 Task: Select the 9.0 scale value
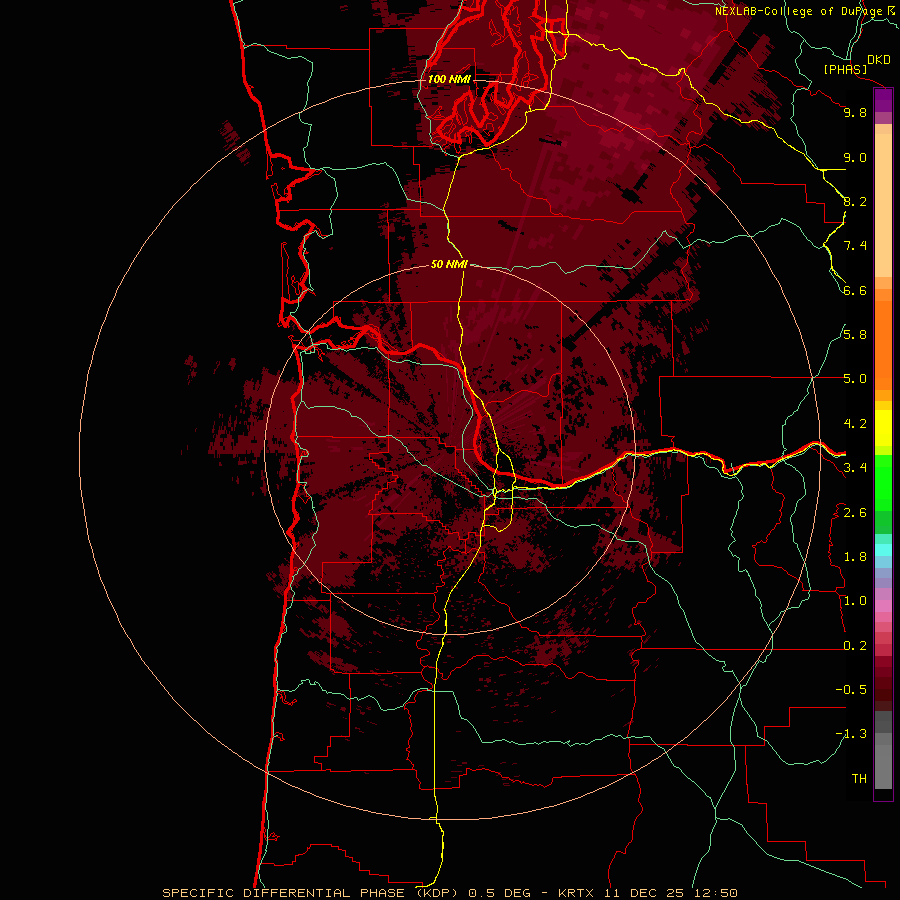pos(855,157)
